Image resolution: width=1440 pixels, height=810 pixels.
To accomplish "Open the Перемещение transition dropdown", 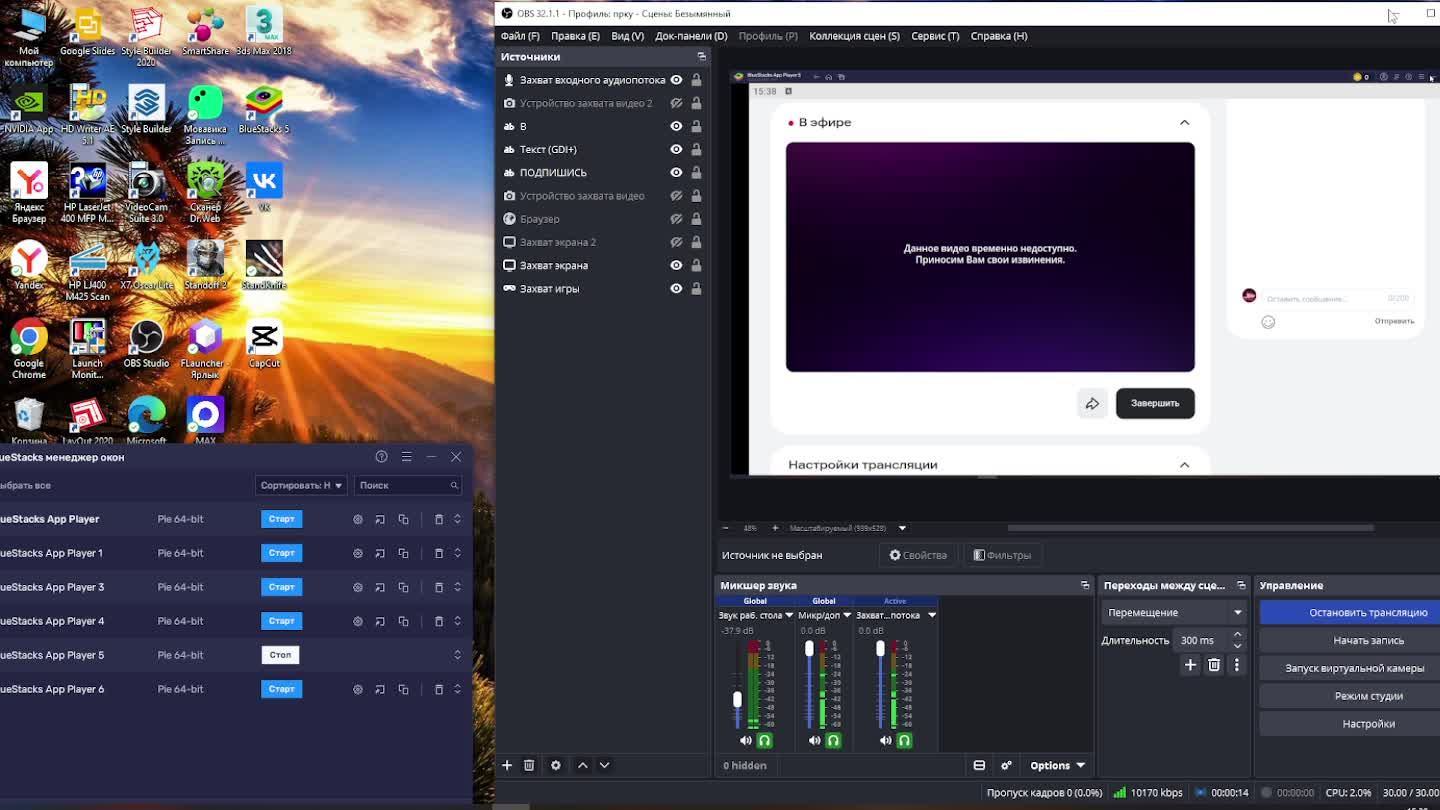I will [x=1175, y=612].
